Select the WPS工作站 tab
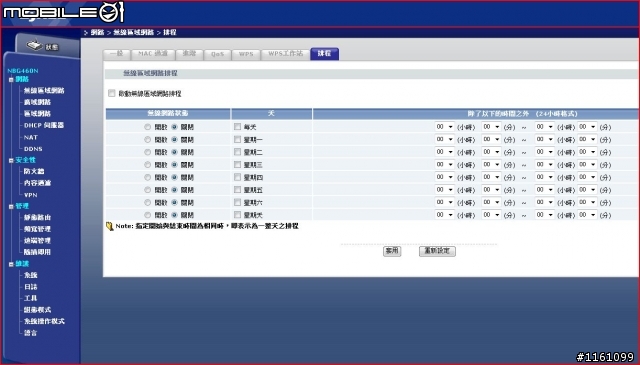 point(286,54)
